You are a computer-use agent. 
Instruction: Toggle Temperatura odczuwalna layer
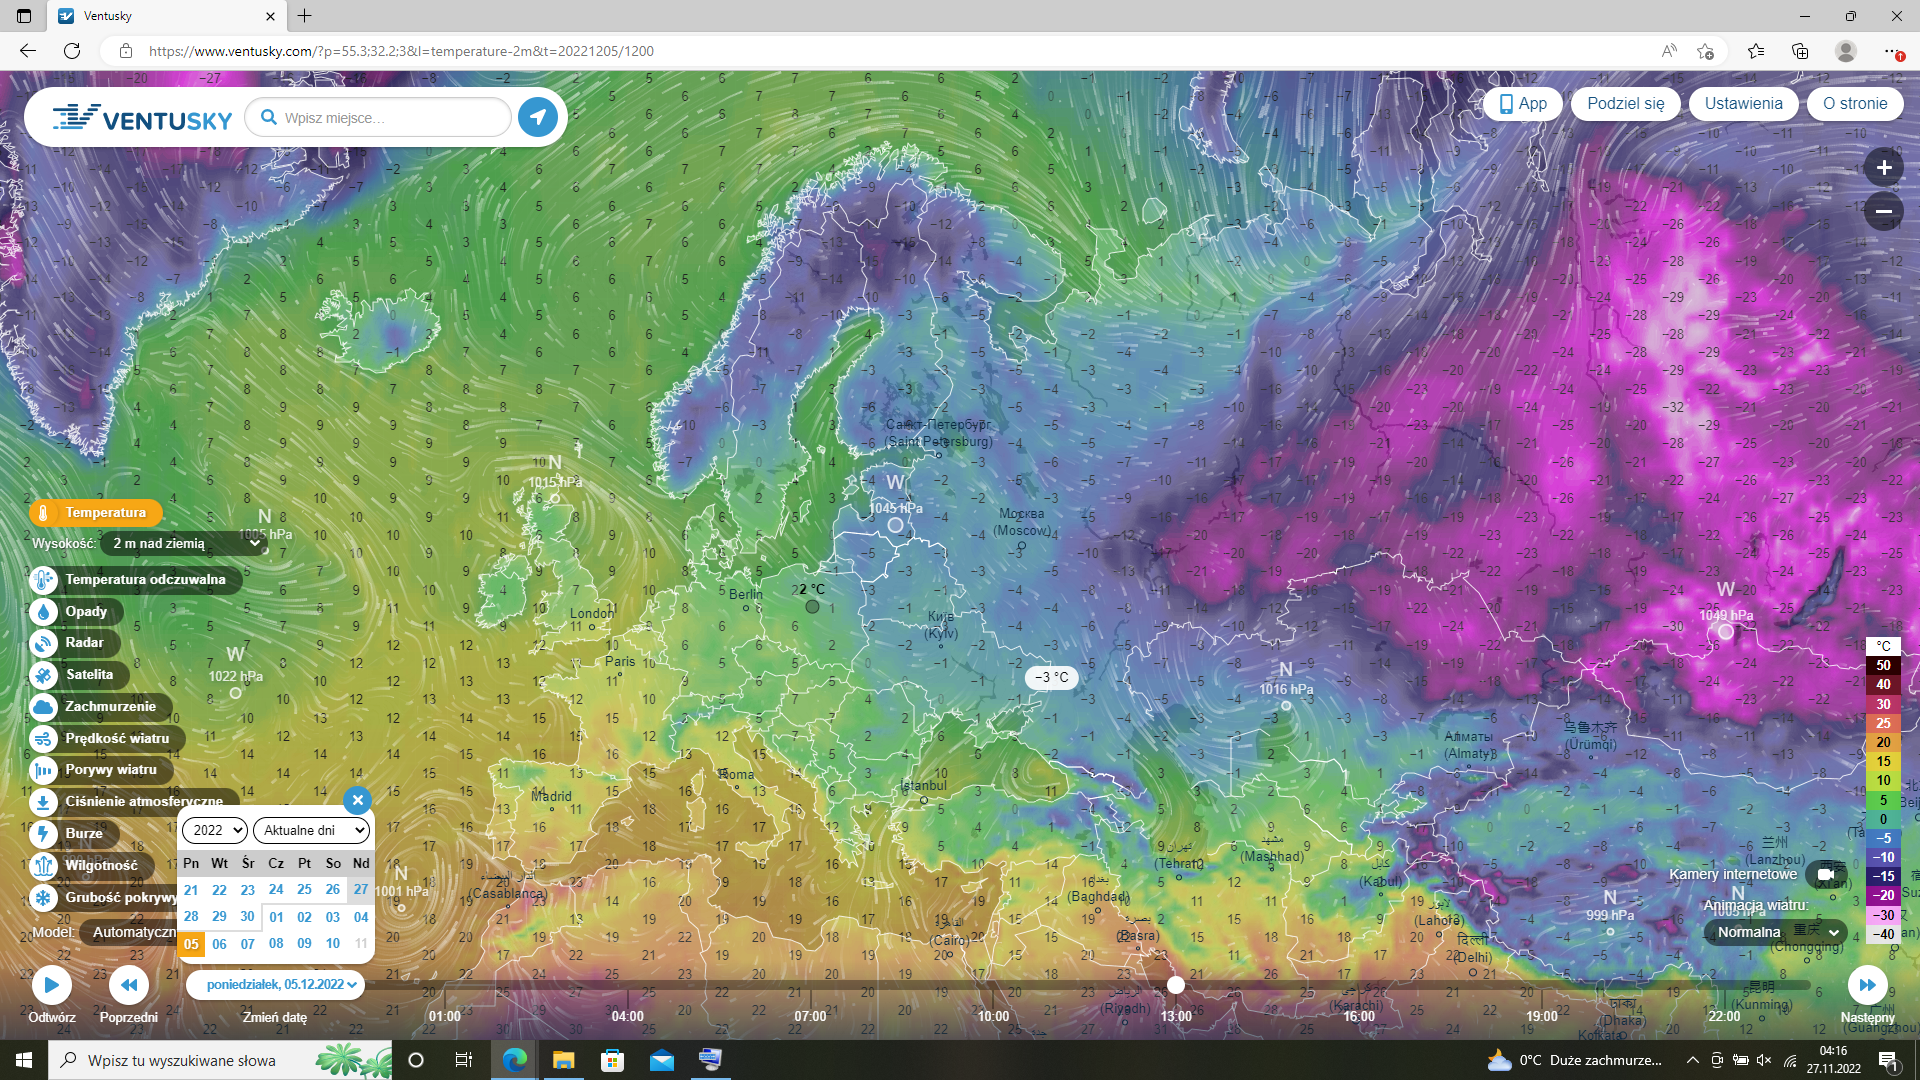[144, 580]
